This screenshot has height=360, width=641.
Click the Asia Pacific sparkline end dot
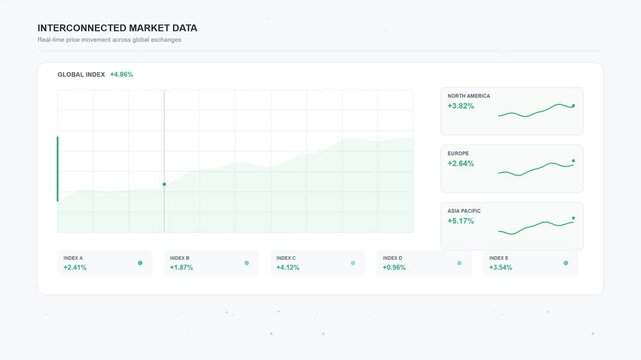(x=573, y=218)
